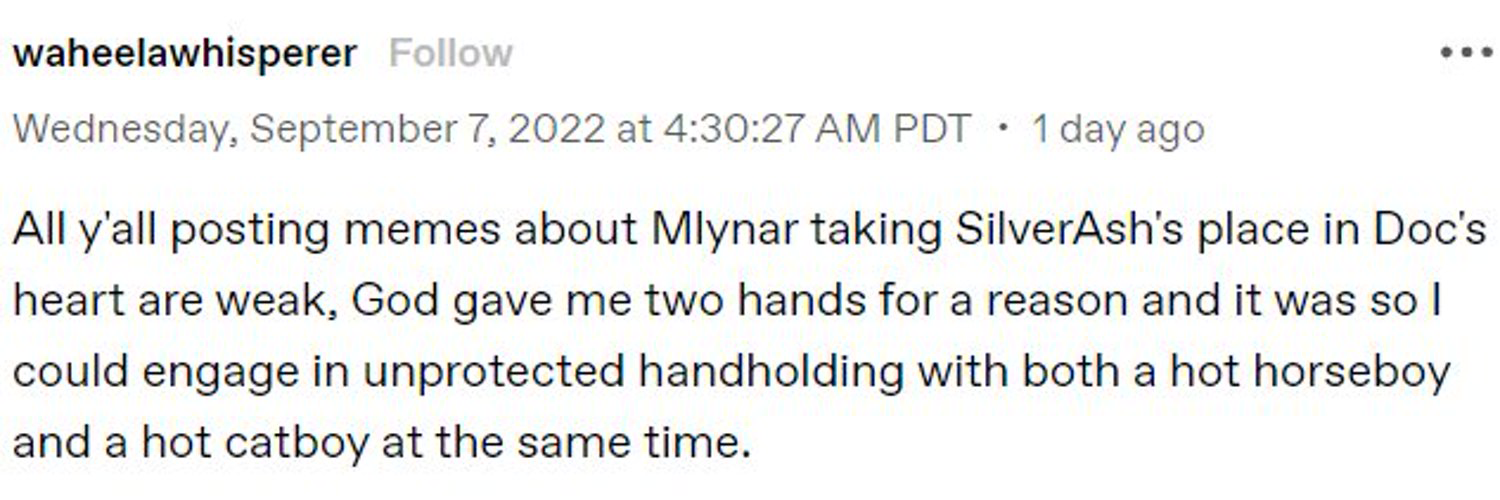Viewport: 1500px width, 500px height.
Task: Click the "1 day ago" relative time
Action: pyautogui.click(x=1117, y=129)
